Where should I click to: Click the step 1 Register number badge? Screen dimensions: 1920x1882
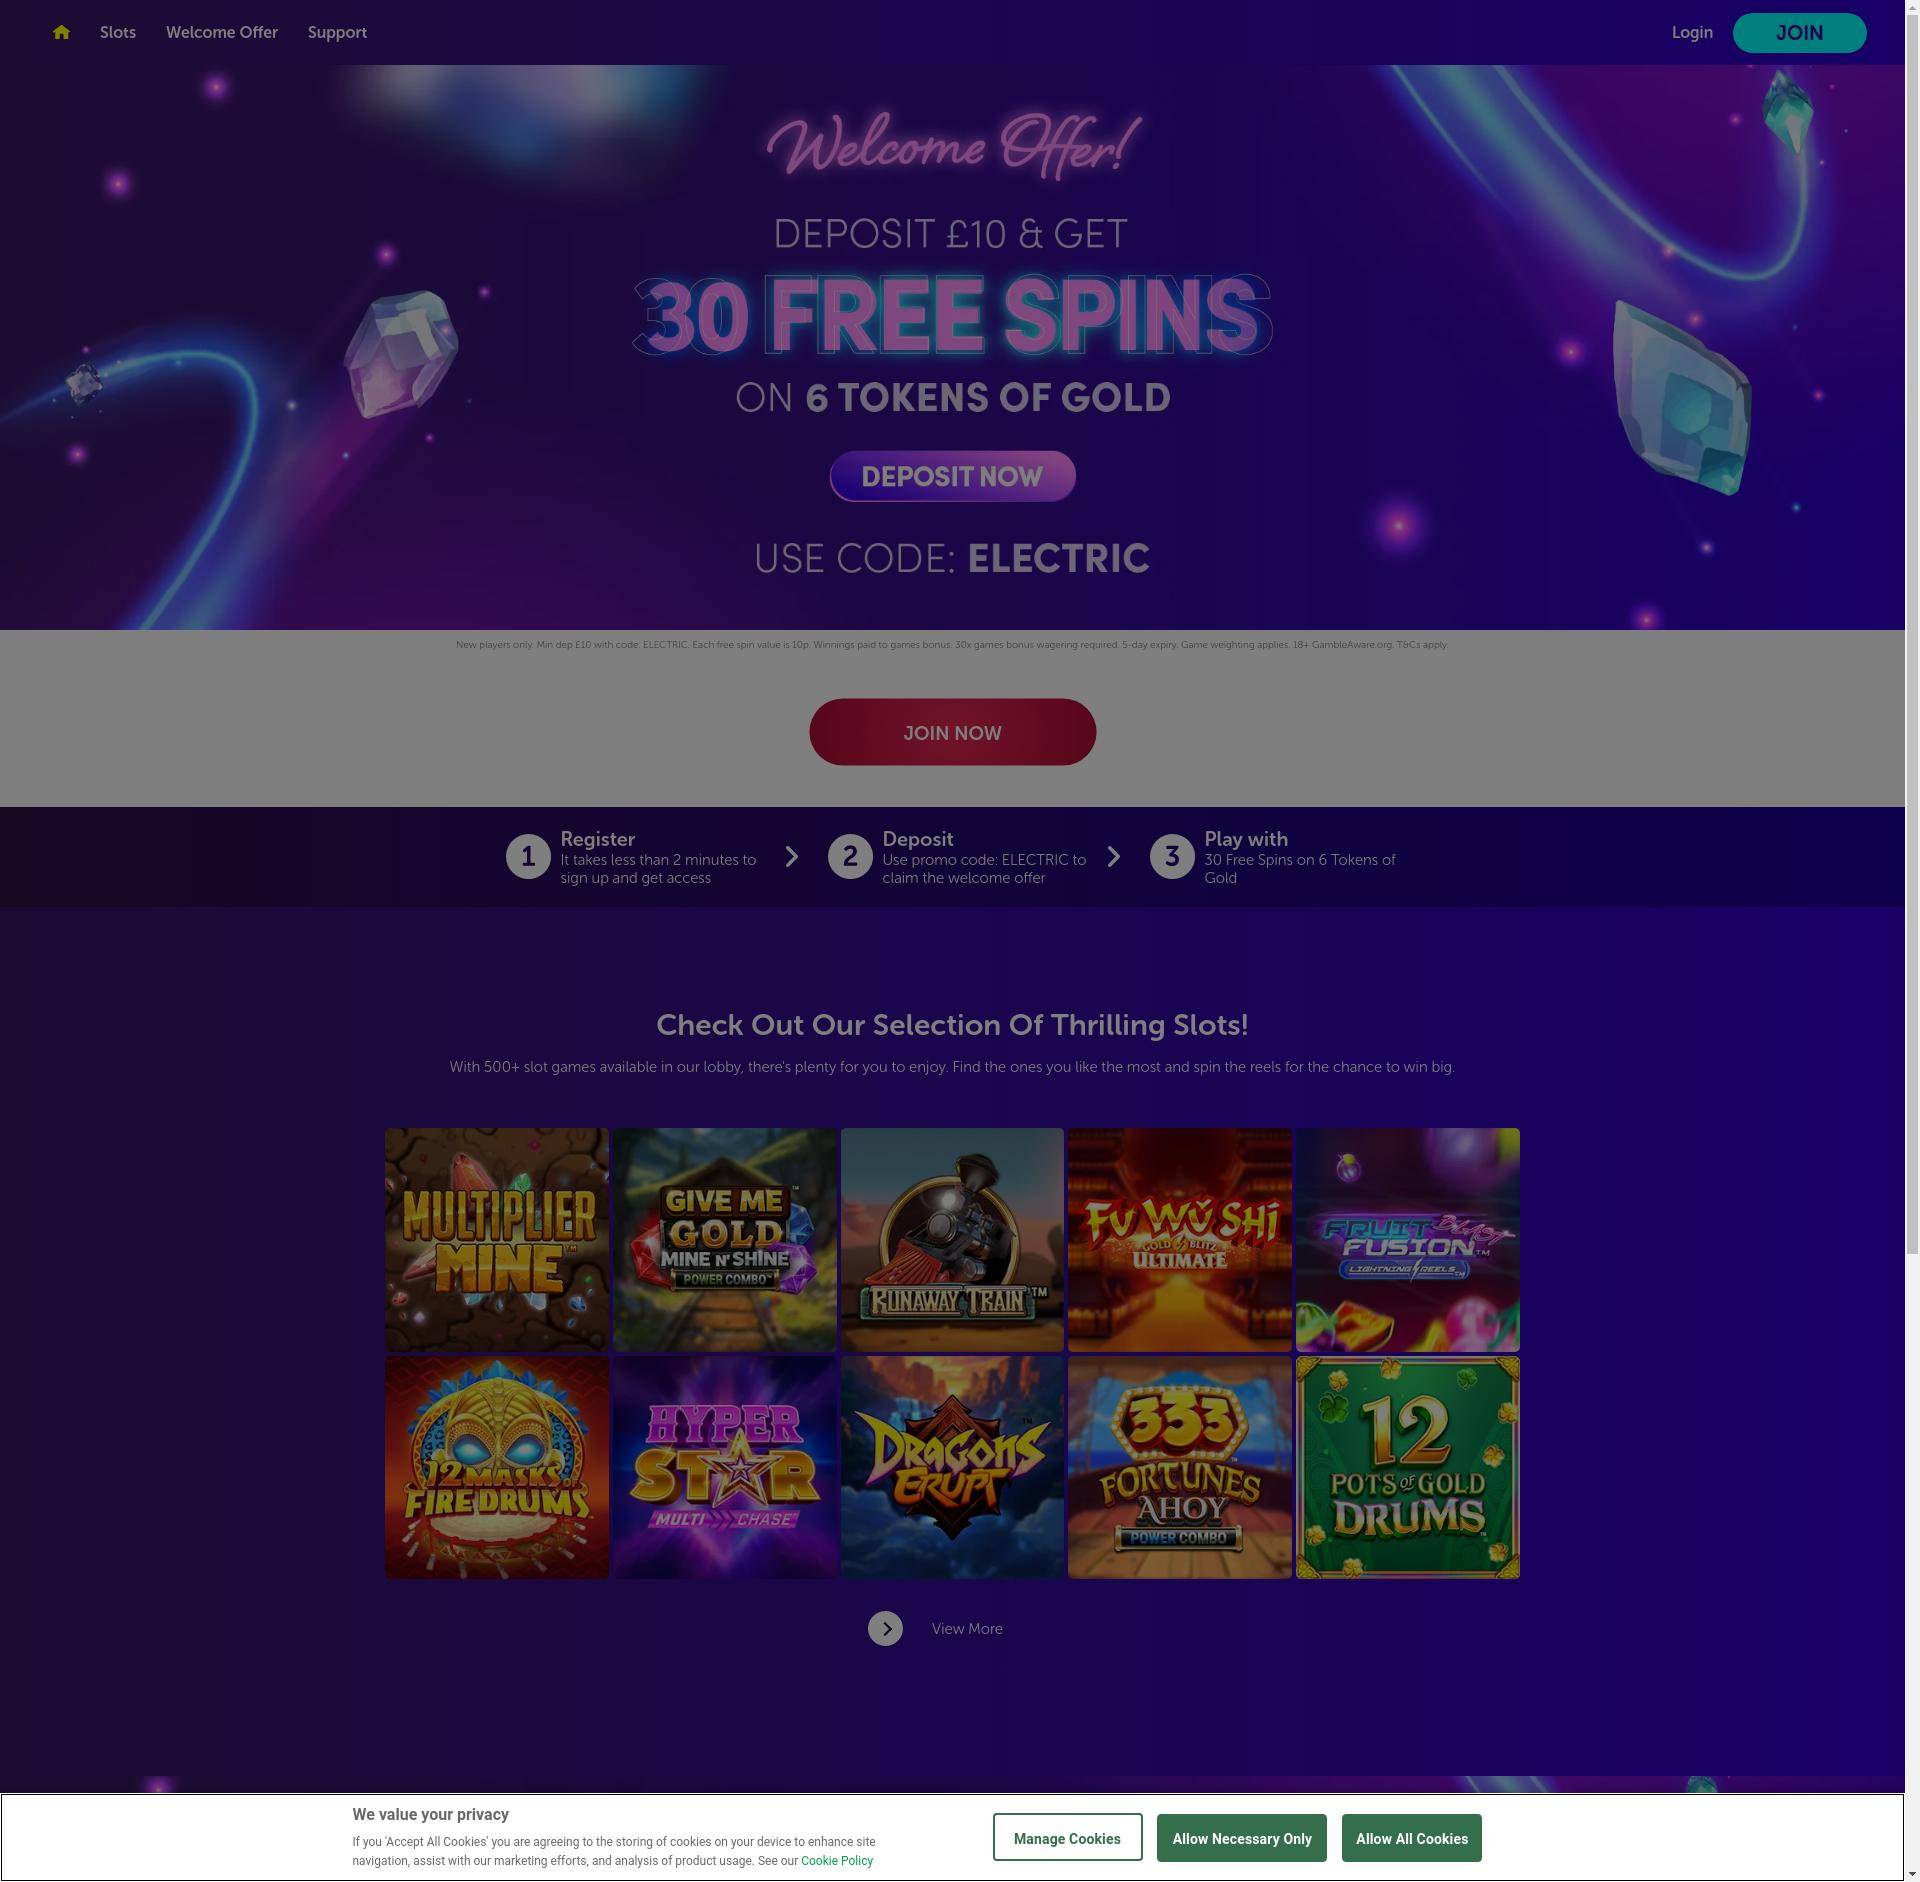click(528, 857)
